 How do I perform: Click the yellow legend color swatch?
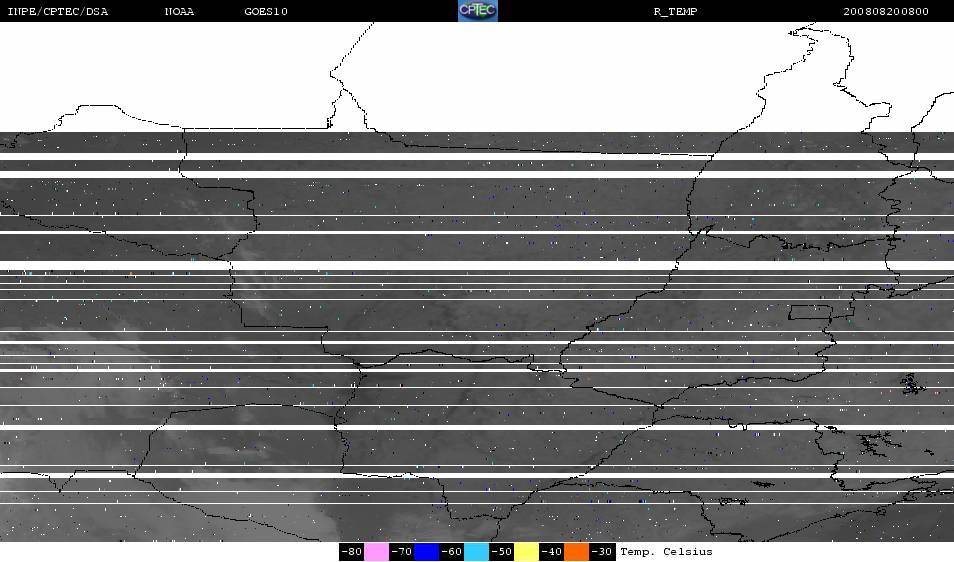click(x=526, y=552)
